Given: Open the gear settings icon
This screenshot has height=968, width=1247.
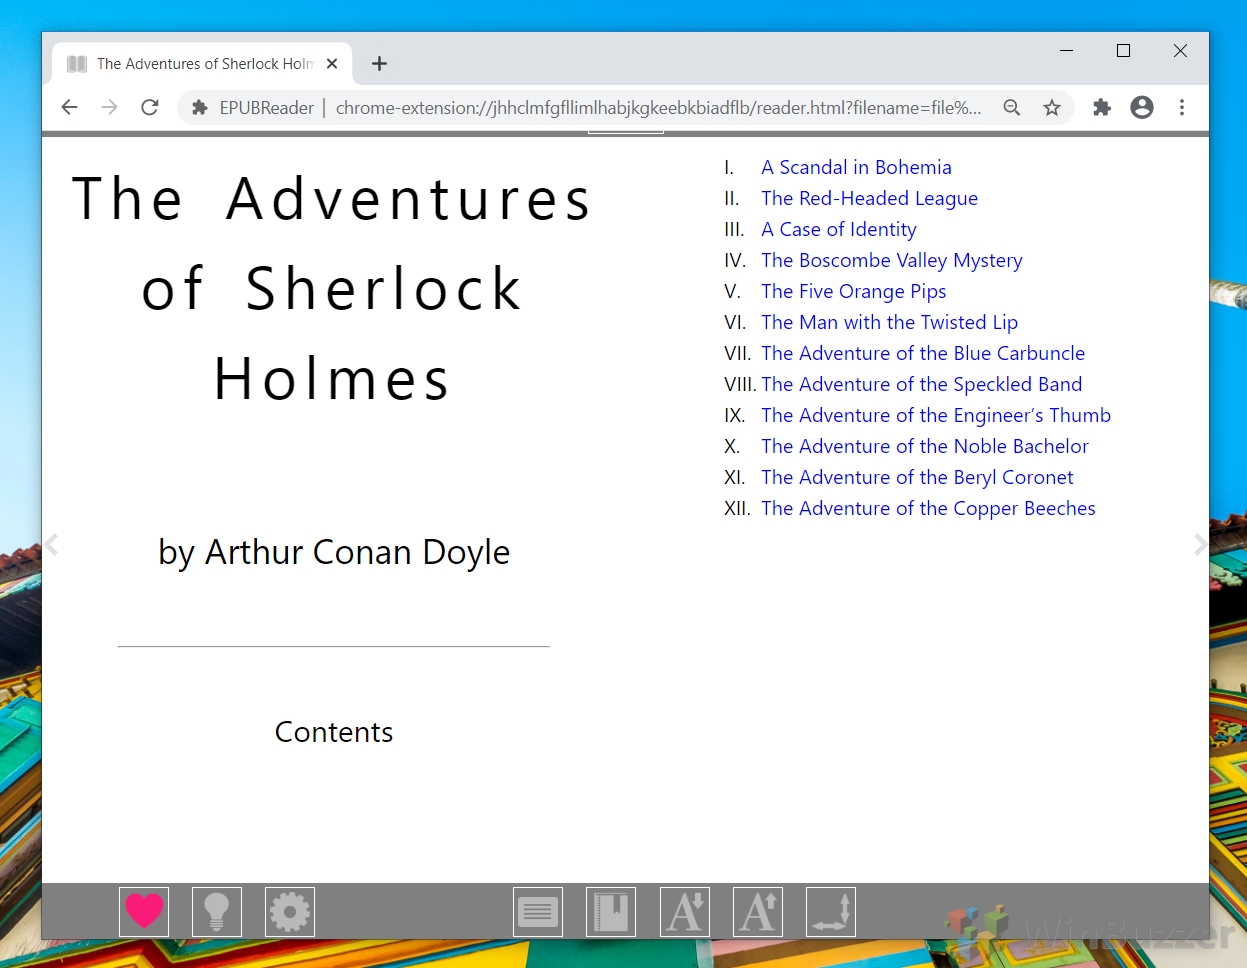Looking at the screenshot, I should pyautogui.click(x=290, y=912).
